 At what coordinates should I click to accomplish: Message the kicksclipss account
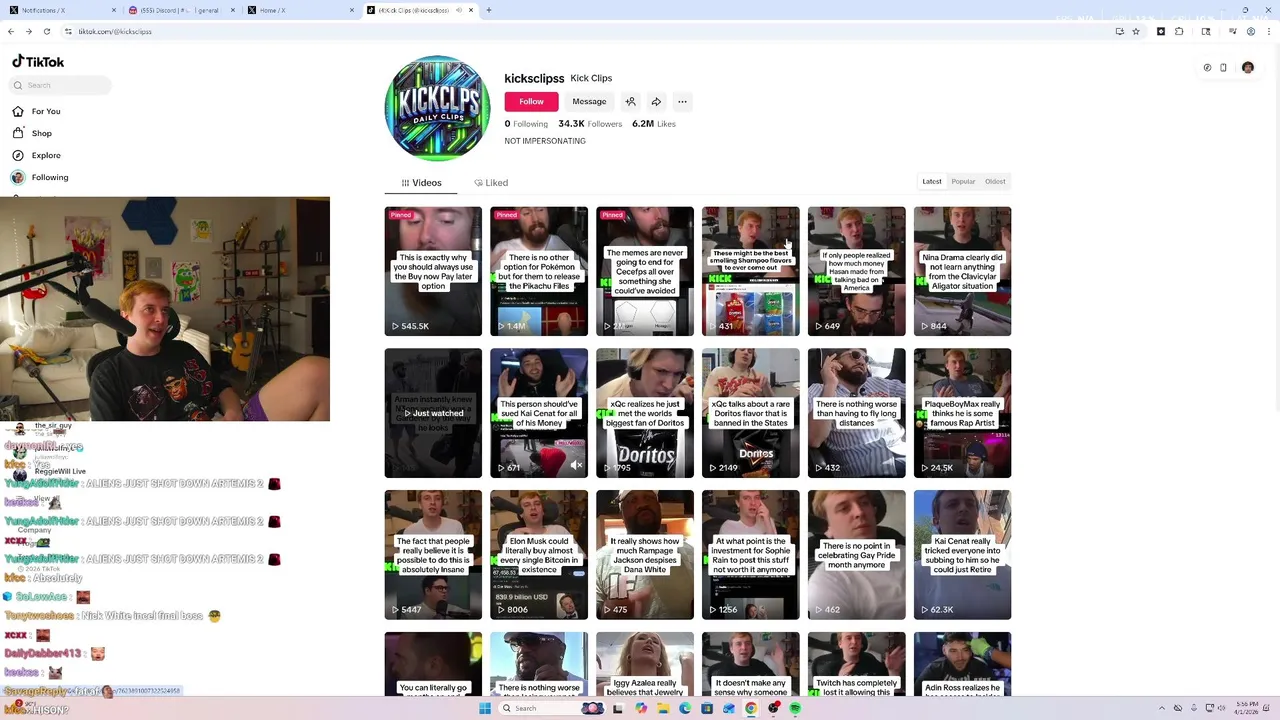click(589, 101)
